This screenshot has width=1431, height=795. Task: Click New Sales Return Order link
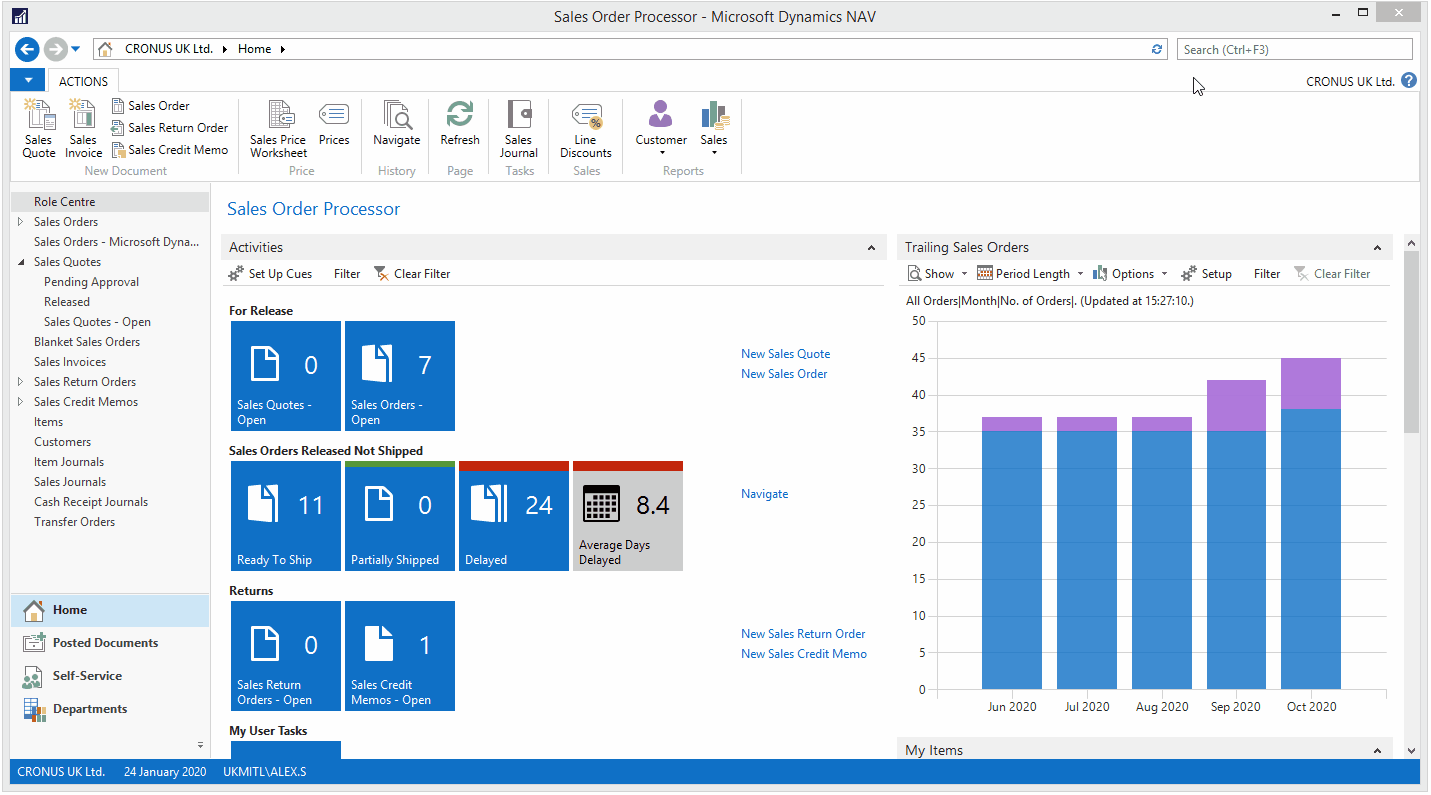803,634
